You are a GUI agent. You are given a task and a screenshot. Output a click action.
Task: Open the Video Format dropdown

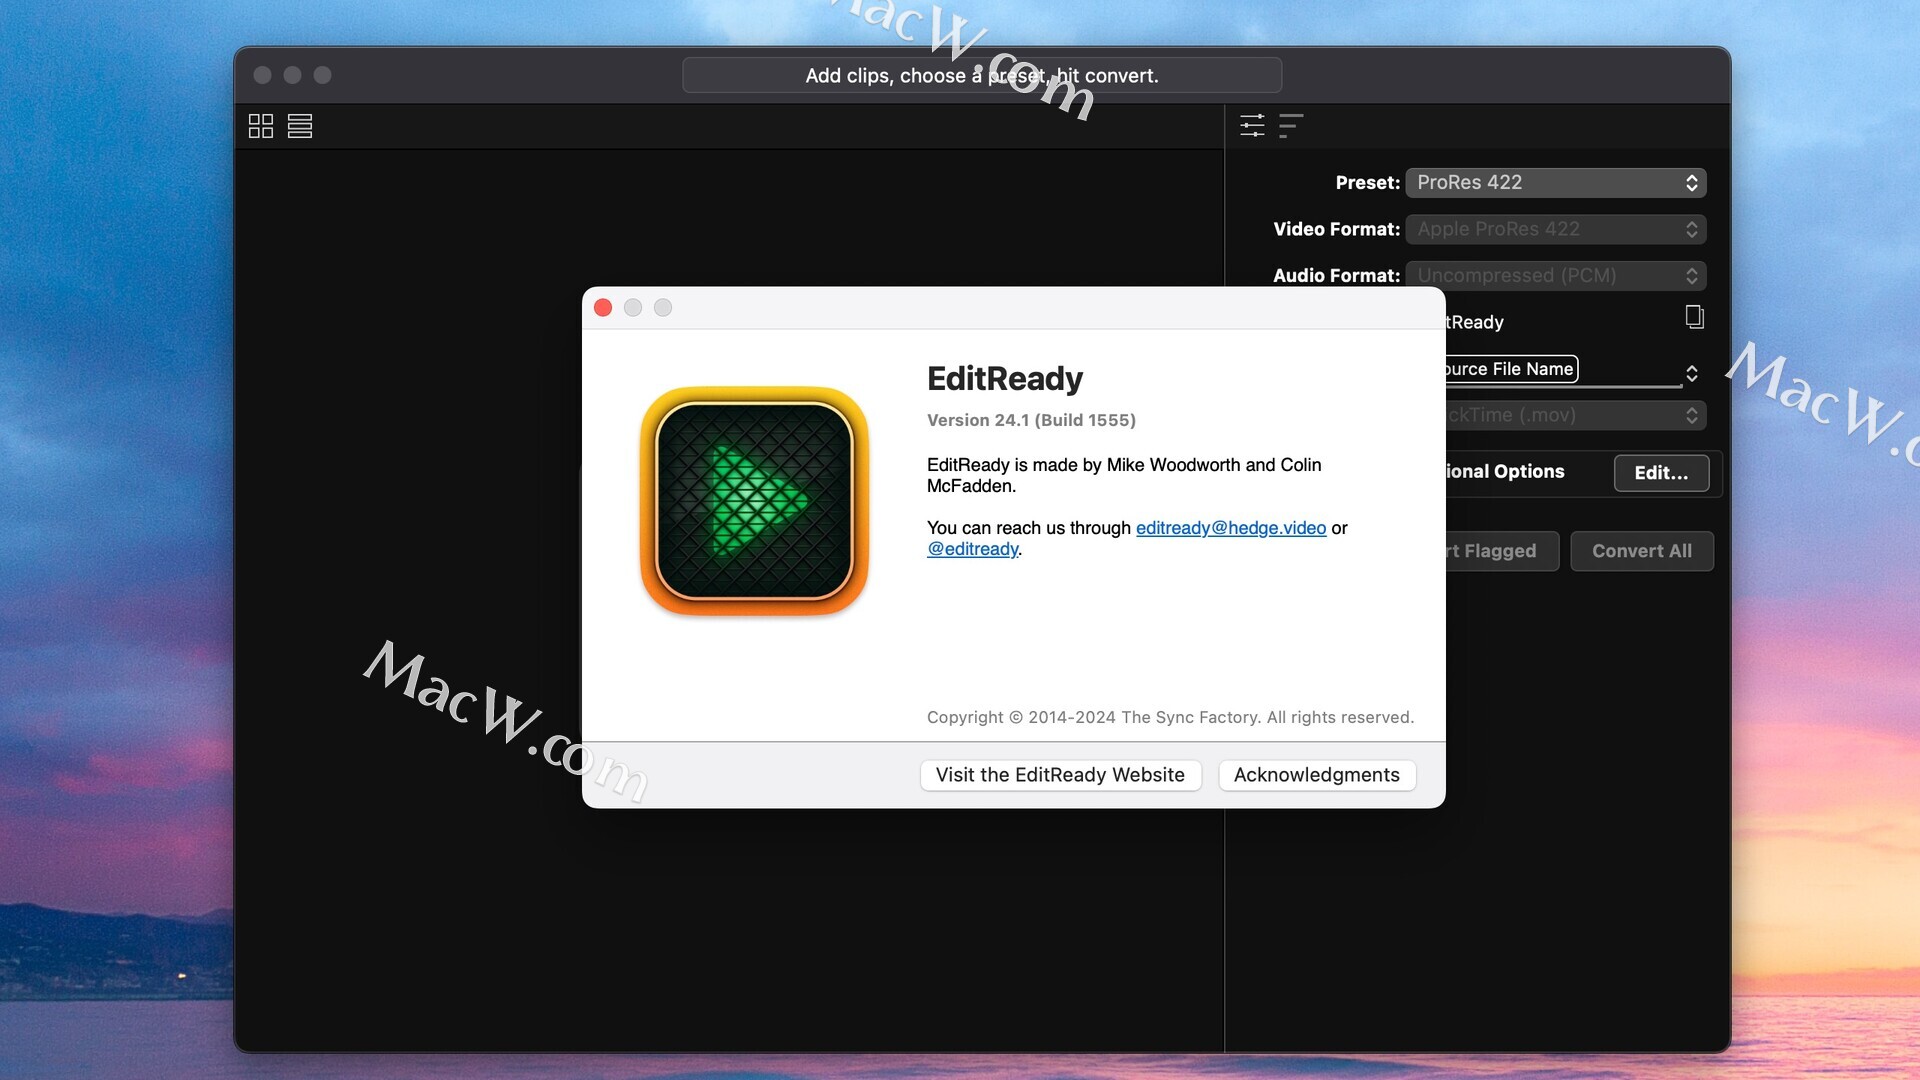1555,229
